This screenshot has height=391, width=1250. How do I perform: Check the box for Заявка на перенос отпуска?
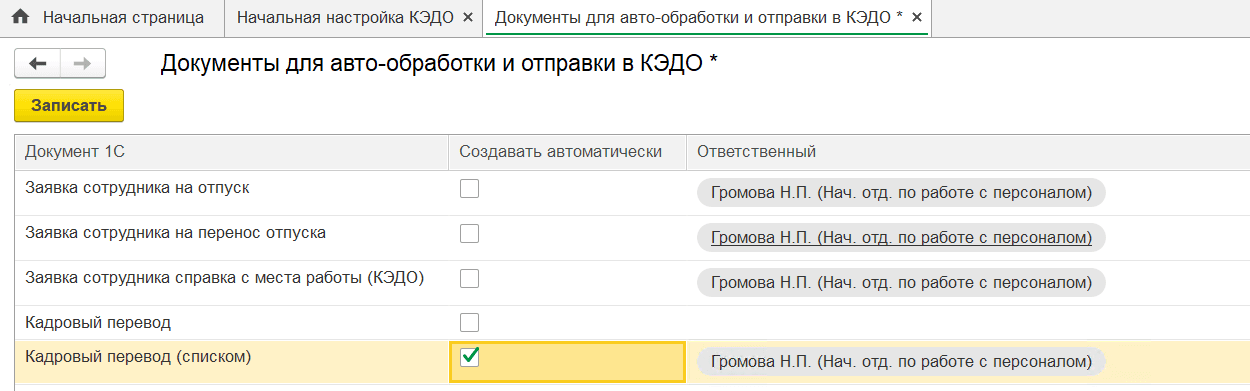click(x=469, y=234)
